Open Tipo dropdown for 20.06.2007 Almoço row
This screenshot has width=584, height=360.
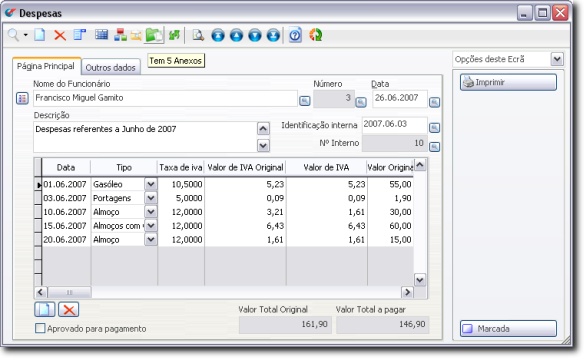coord(151,239)
